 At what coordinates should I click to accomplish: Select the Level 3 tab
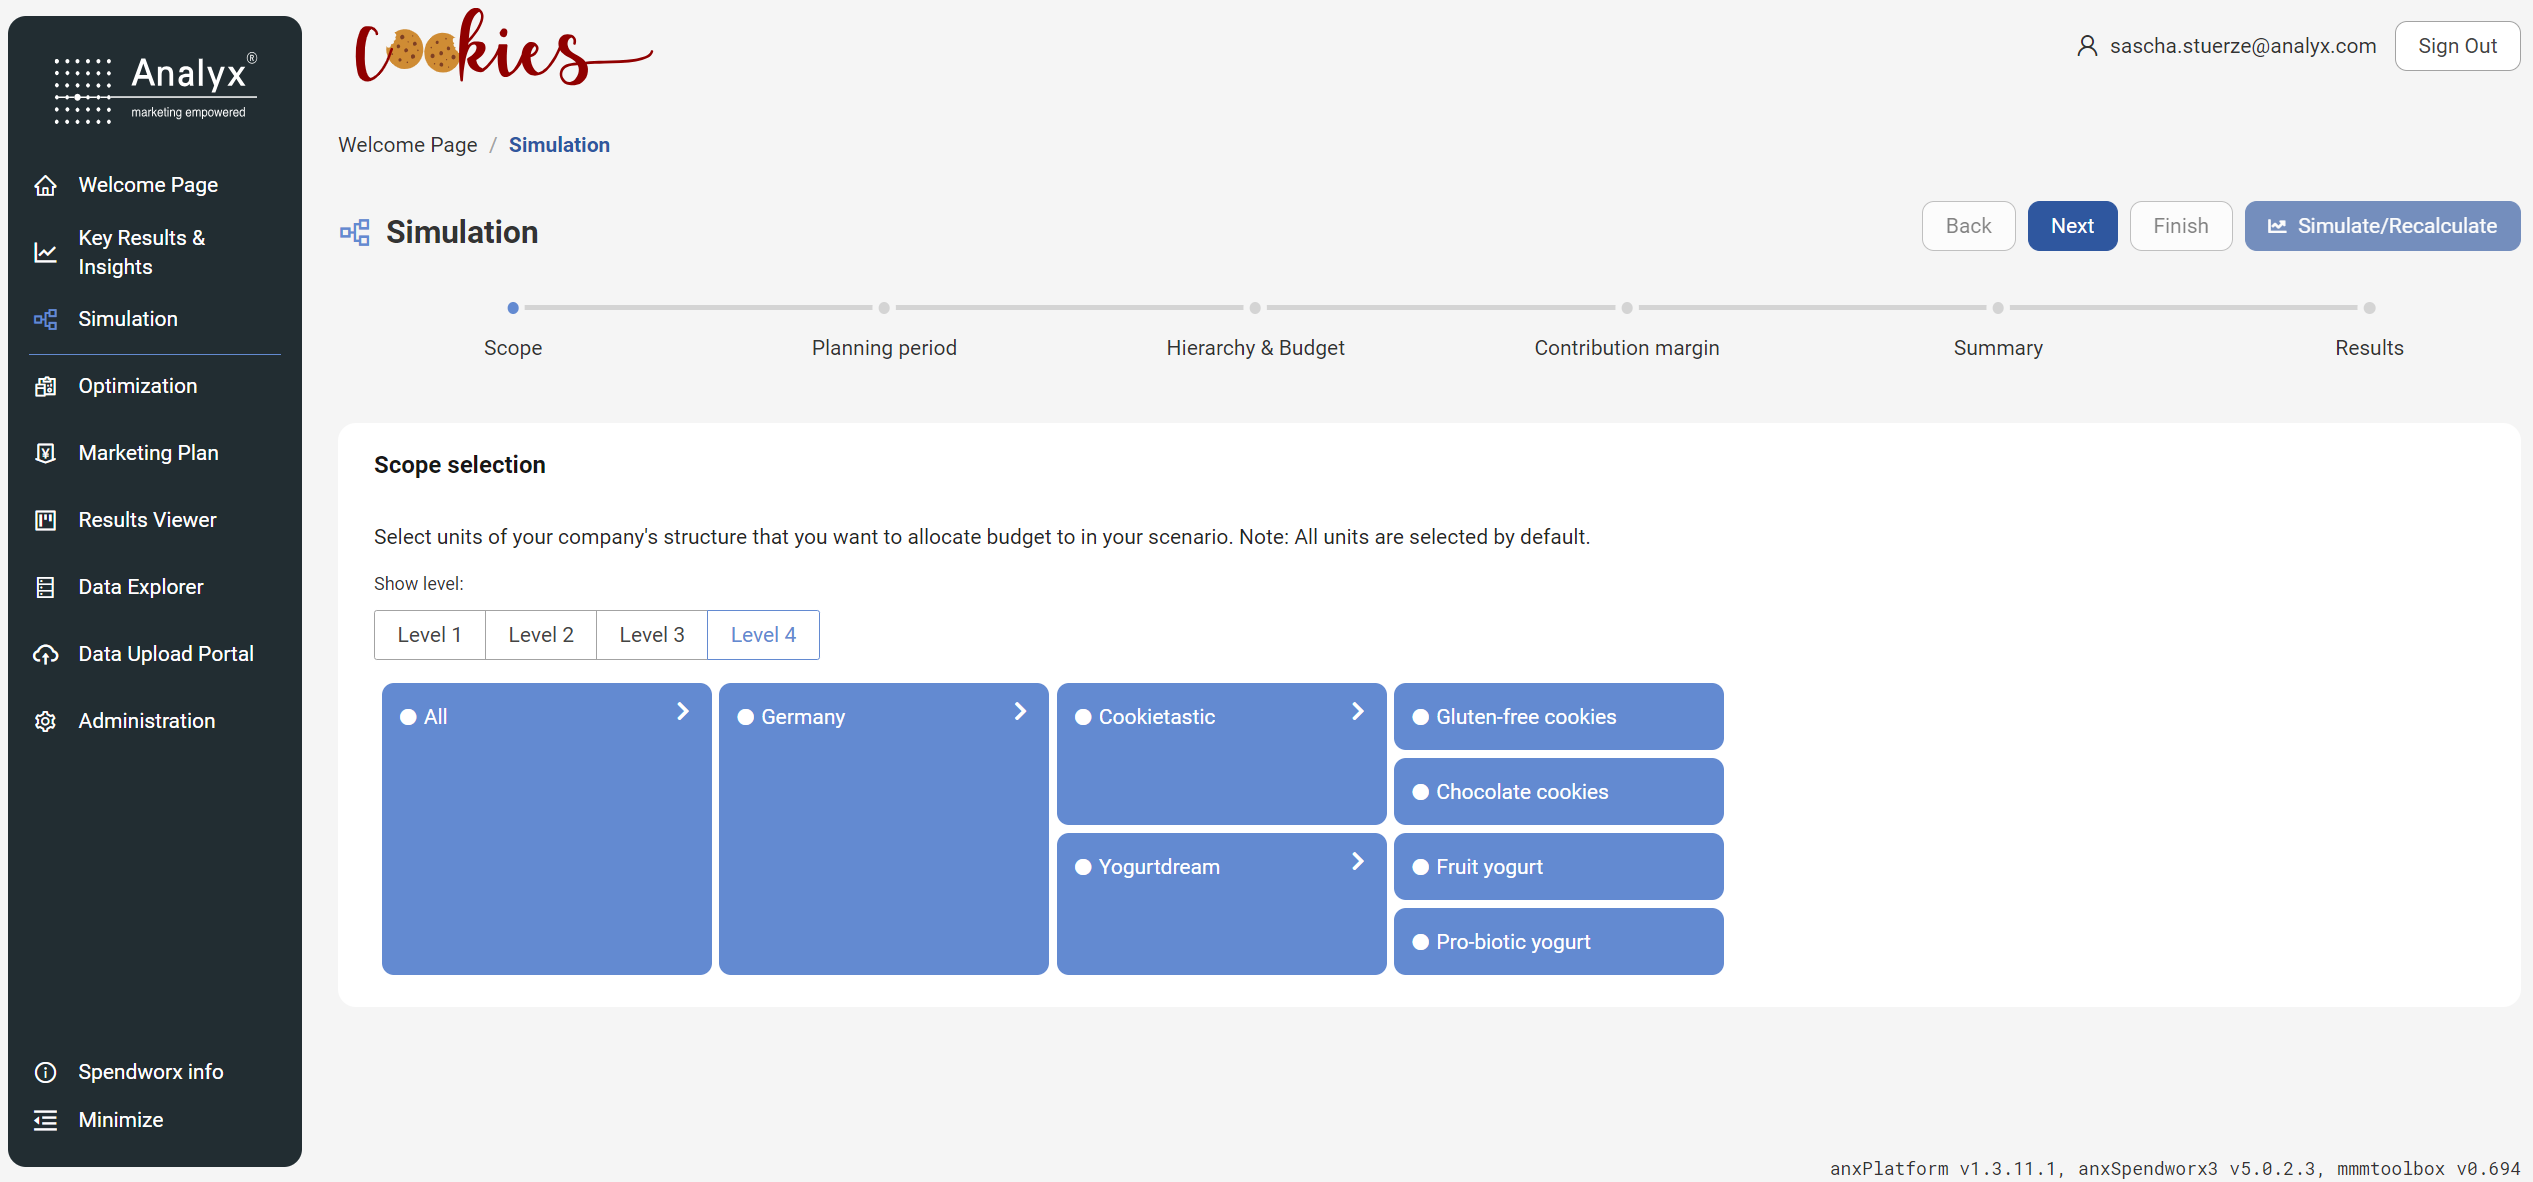[x=651, y=635]
